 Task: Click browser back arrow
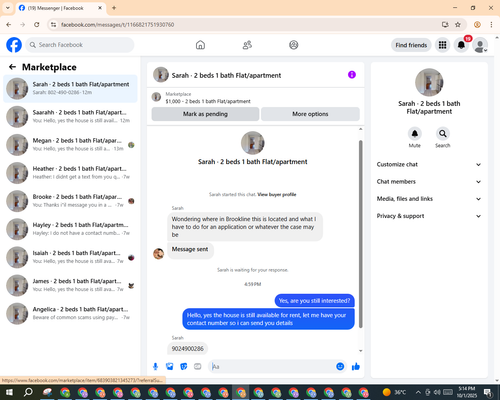click(9, 24)
